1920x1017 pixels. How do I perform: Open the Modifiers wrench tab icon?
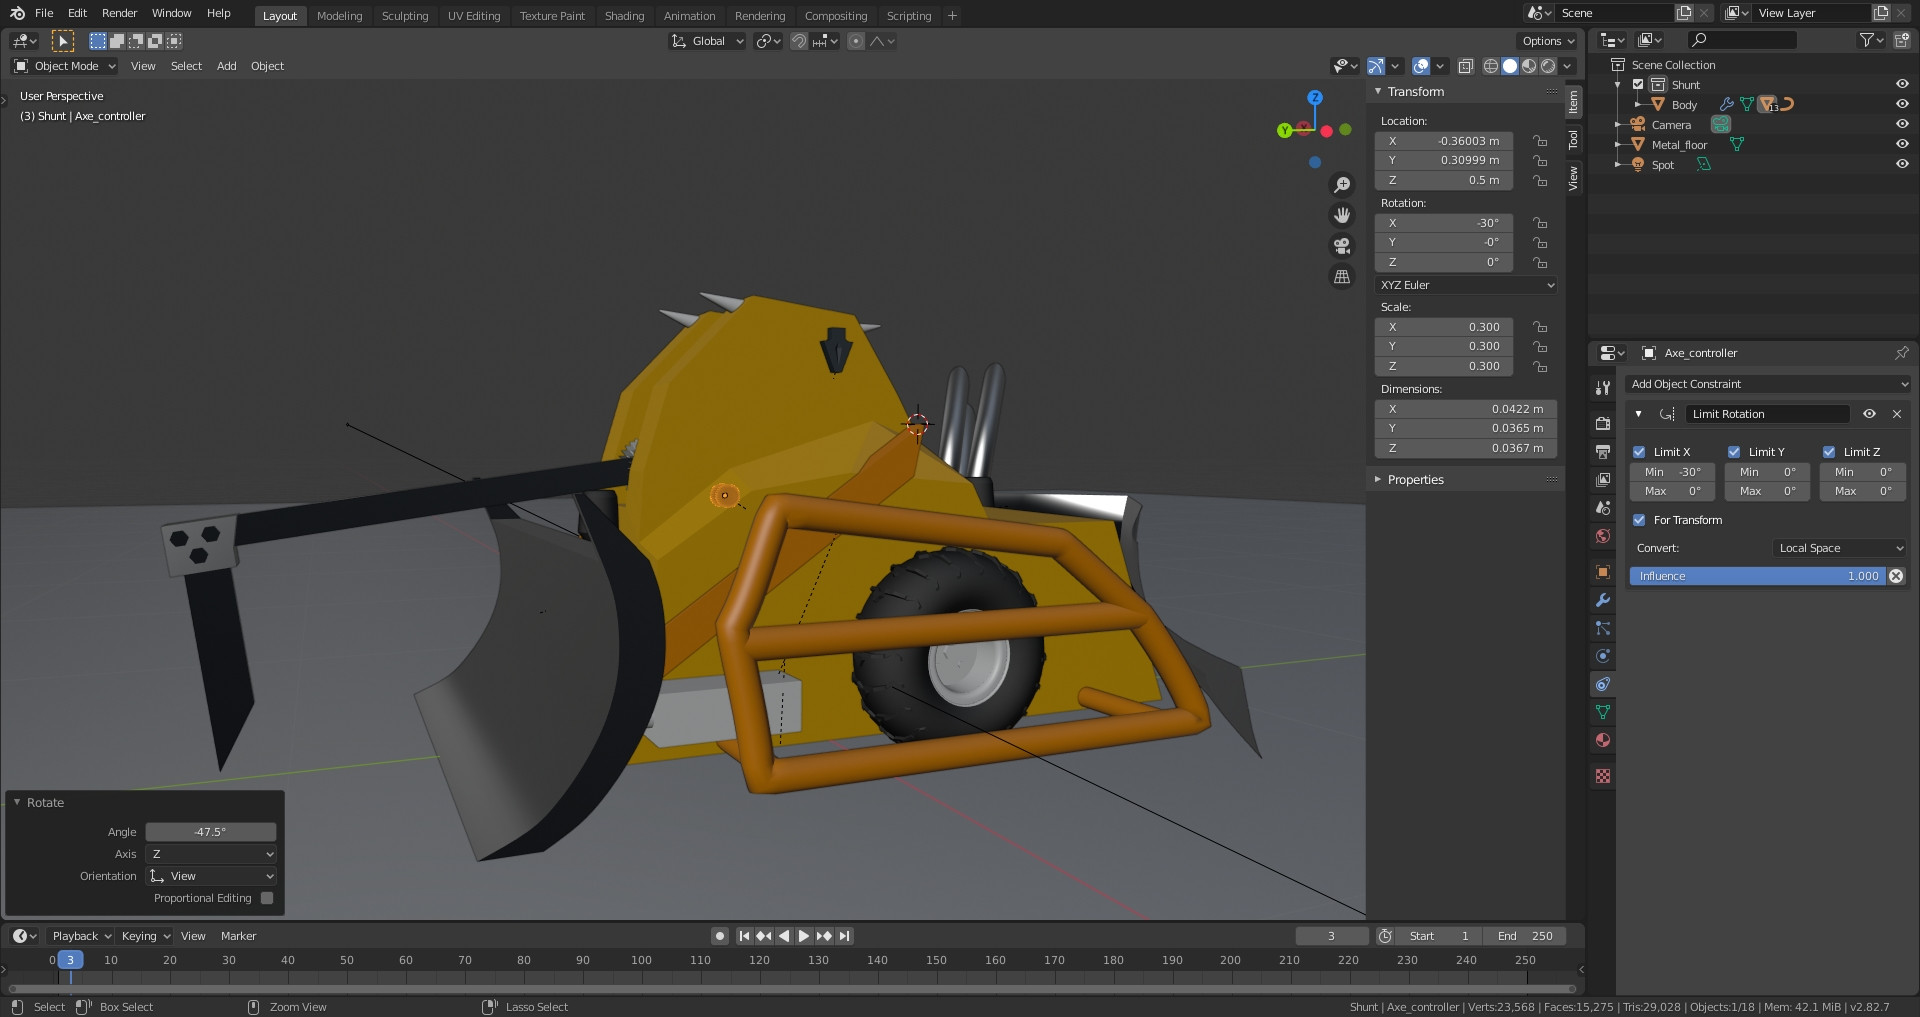(1603, 600)
